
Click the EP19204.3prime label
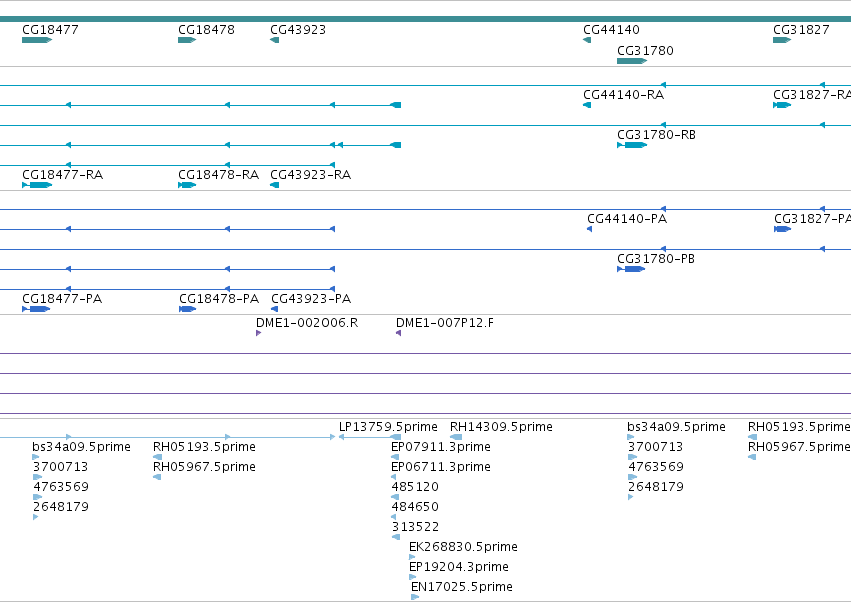[459, 567]
